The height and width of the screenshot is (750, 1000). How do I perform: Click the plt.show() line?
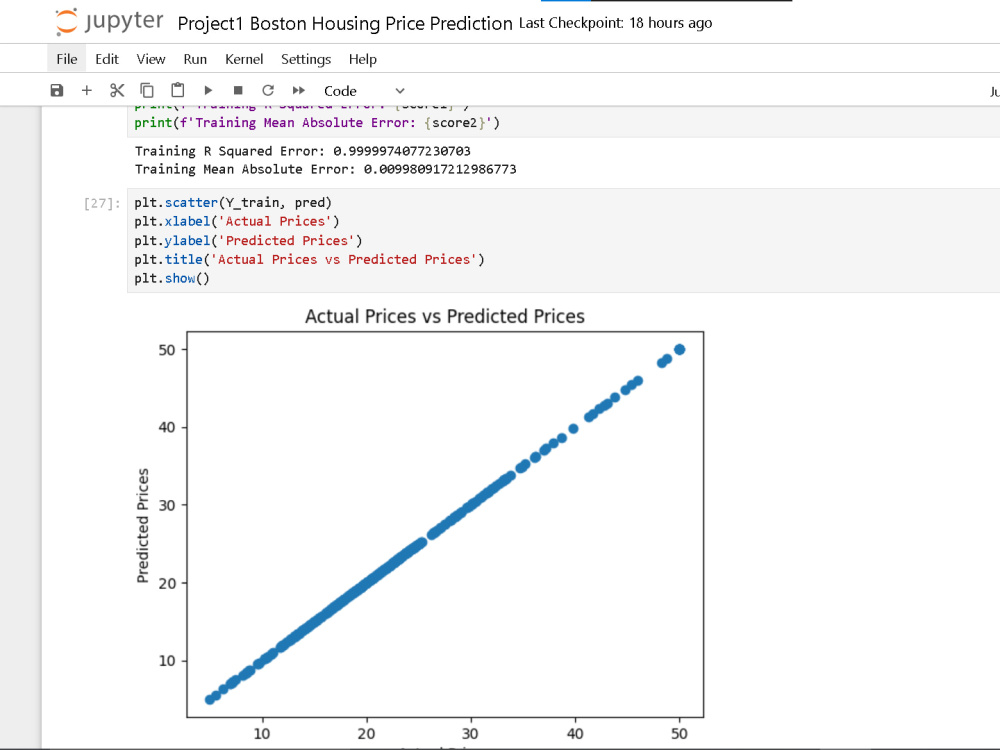click(172, 279)
